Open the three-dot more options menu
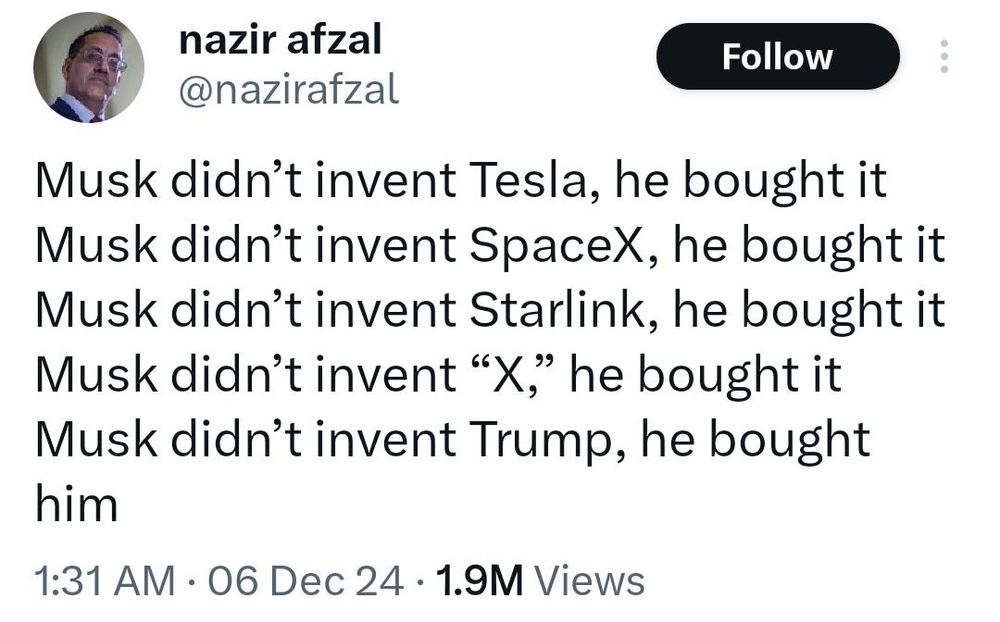The height and width of the screenshot is (622, 1000). click(x=944, y=57)
